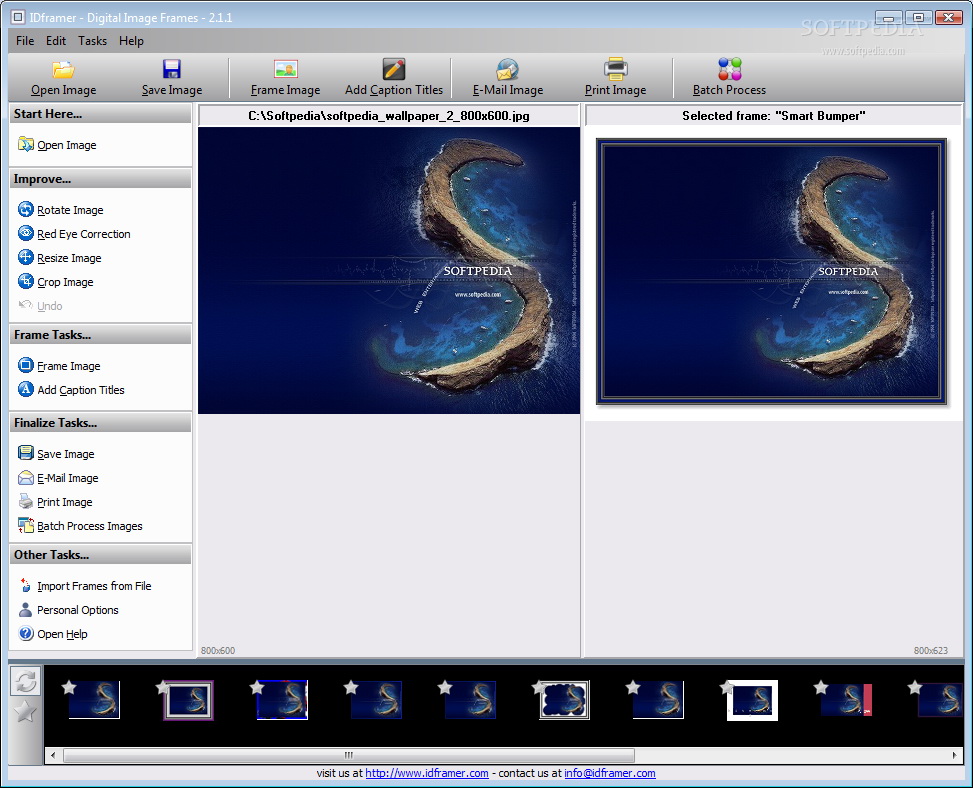Toggle the favorite star on the scalloped silver frame
973x788 pixels.
point(539,687)
